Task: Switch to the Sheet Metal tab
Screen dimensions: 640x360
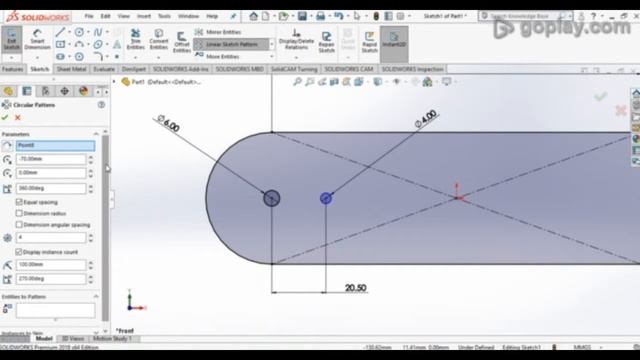Action: [x=71, y=69]
